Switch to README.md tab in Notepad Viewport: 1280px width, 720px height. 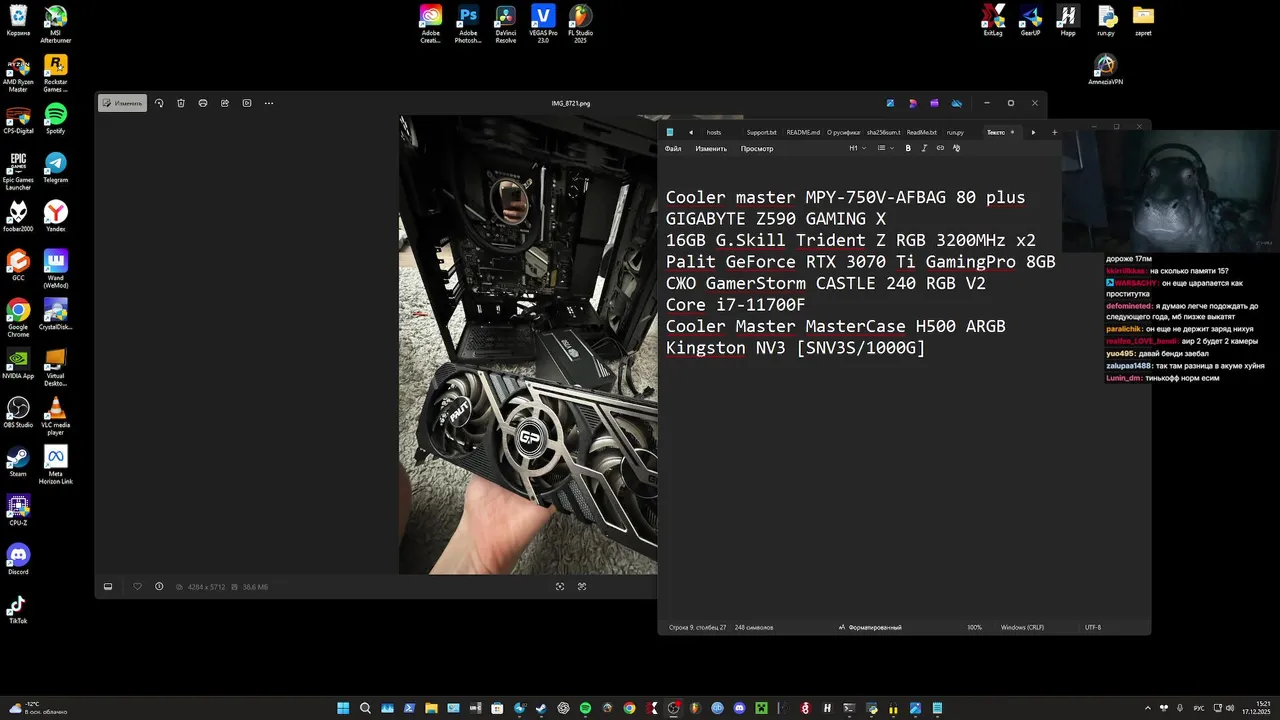click(803, 132)
